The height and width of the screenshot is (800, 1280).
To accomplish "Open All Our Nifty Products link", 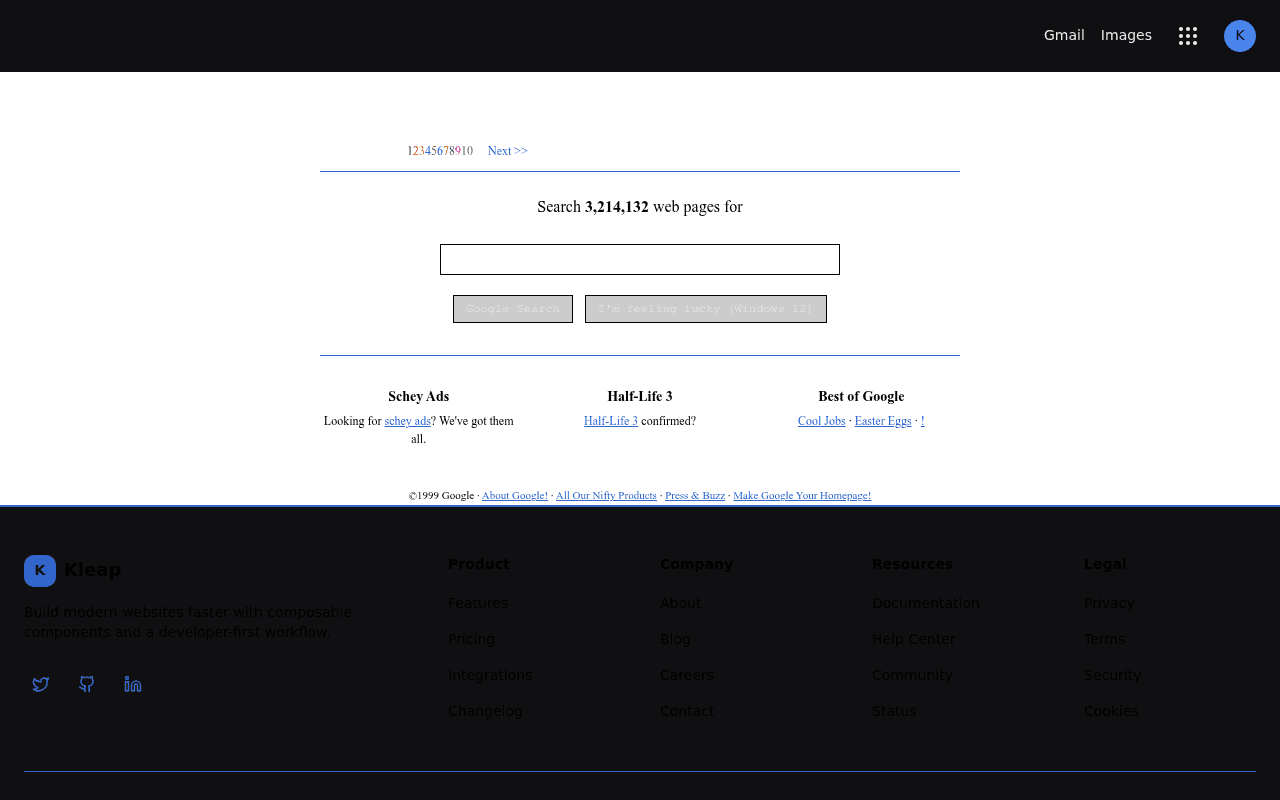I will click(x=606, y=495).
